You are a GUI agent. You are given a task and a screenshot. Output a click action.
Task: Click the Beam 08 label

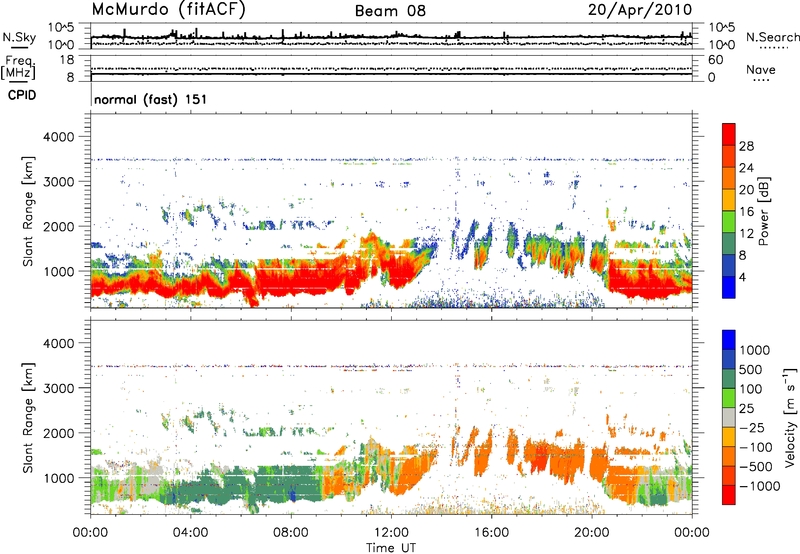point(390,11)
